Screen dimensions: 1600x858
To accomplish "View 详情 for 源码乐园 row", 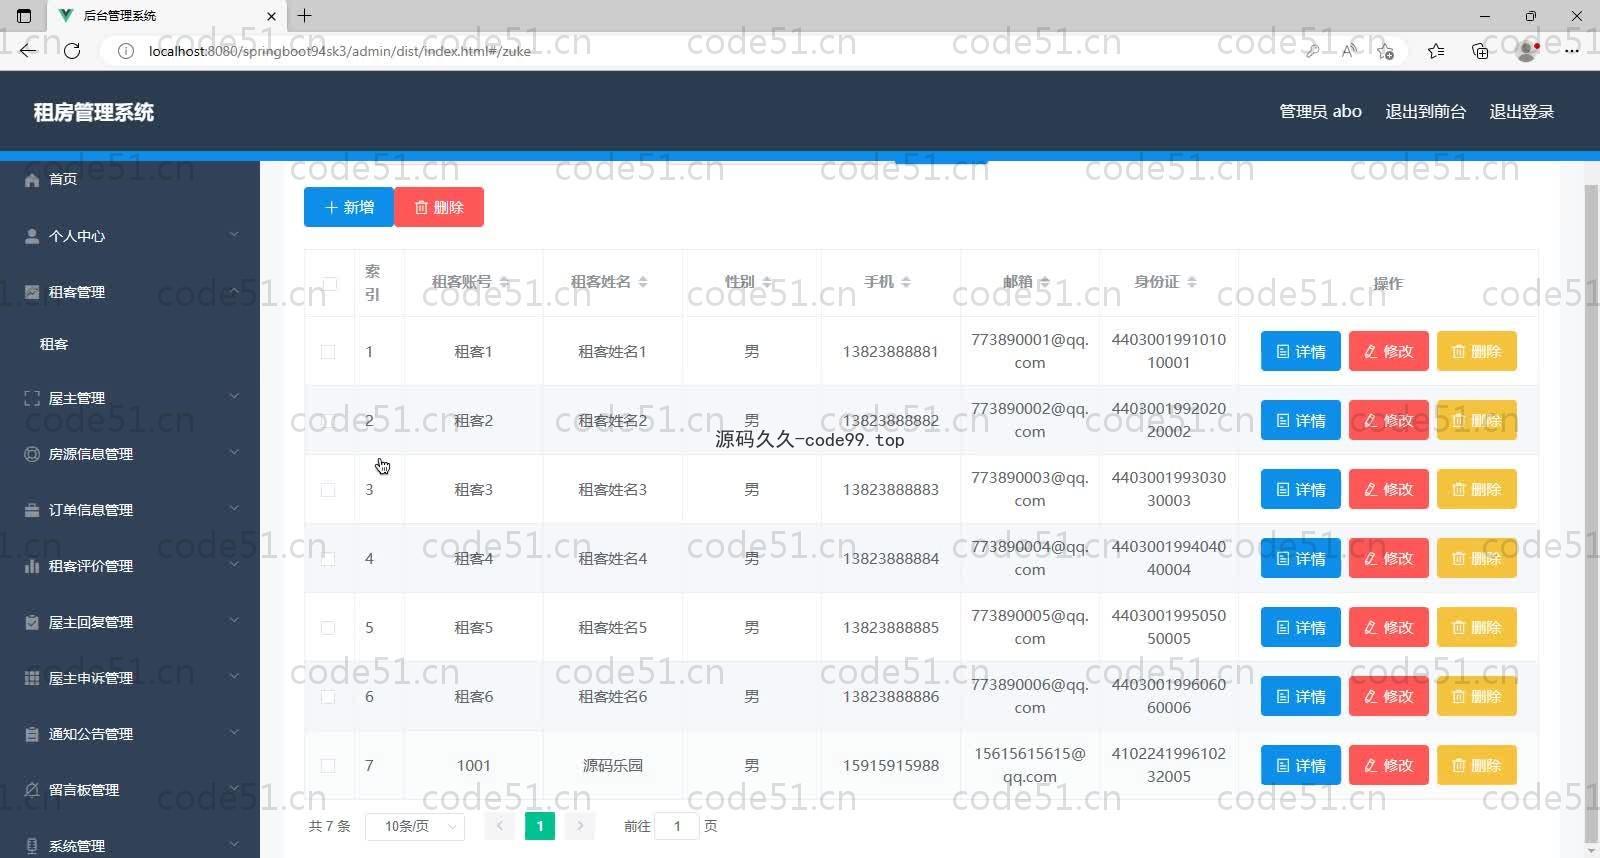I will coord(1300,766).
